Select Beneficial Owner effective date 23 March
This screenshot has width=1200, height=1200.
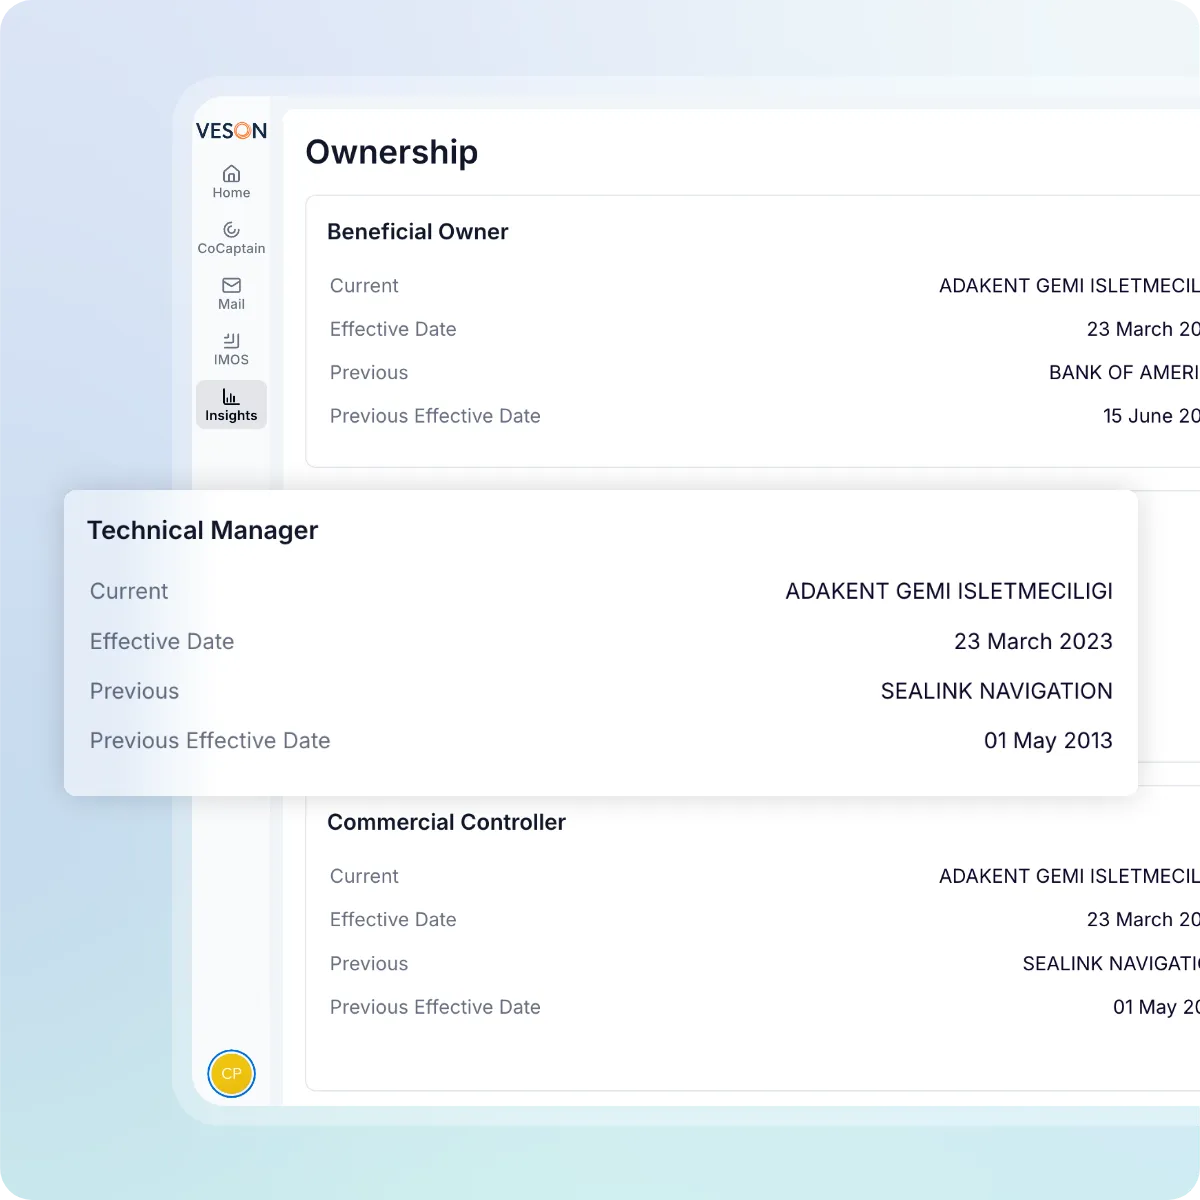point(1143,329)
